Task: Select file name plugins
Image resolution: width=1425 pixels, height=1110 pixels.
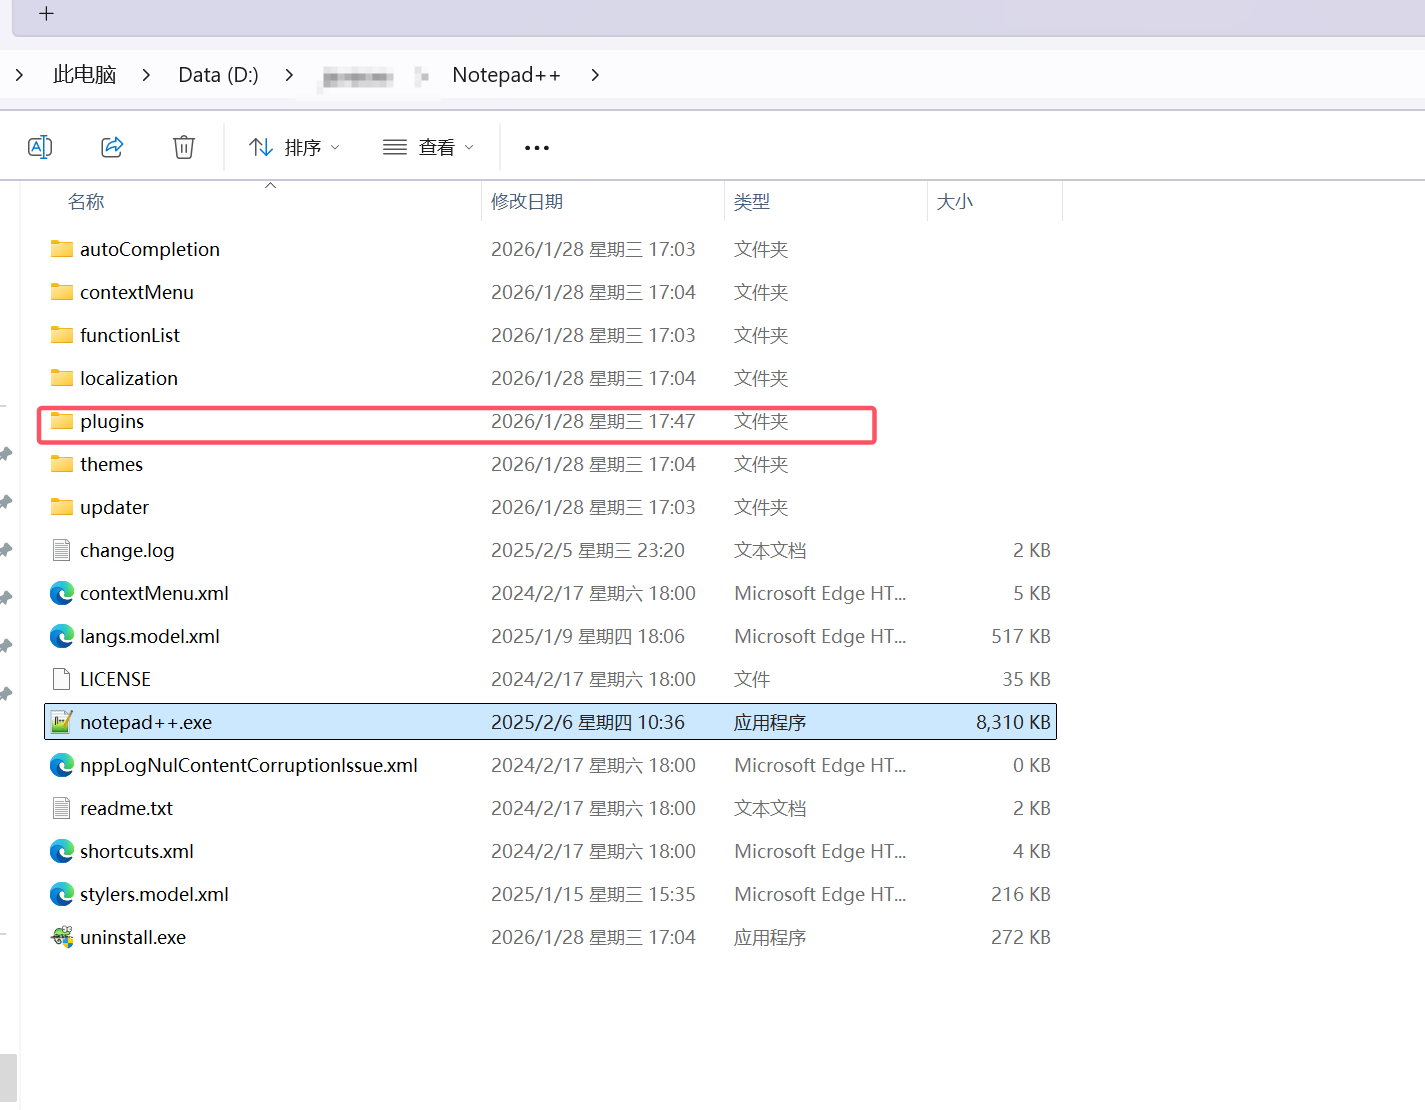Action: coord(112,421)
